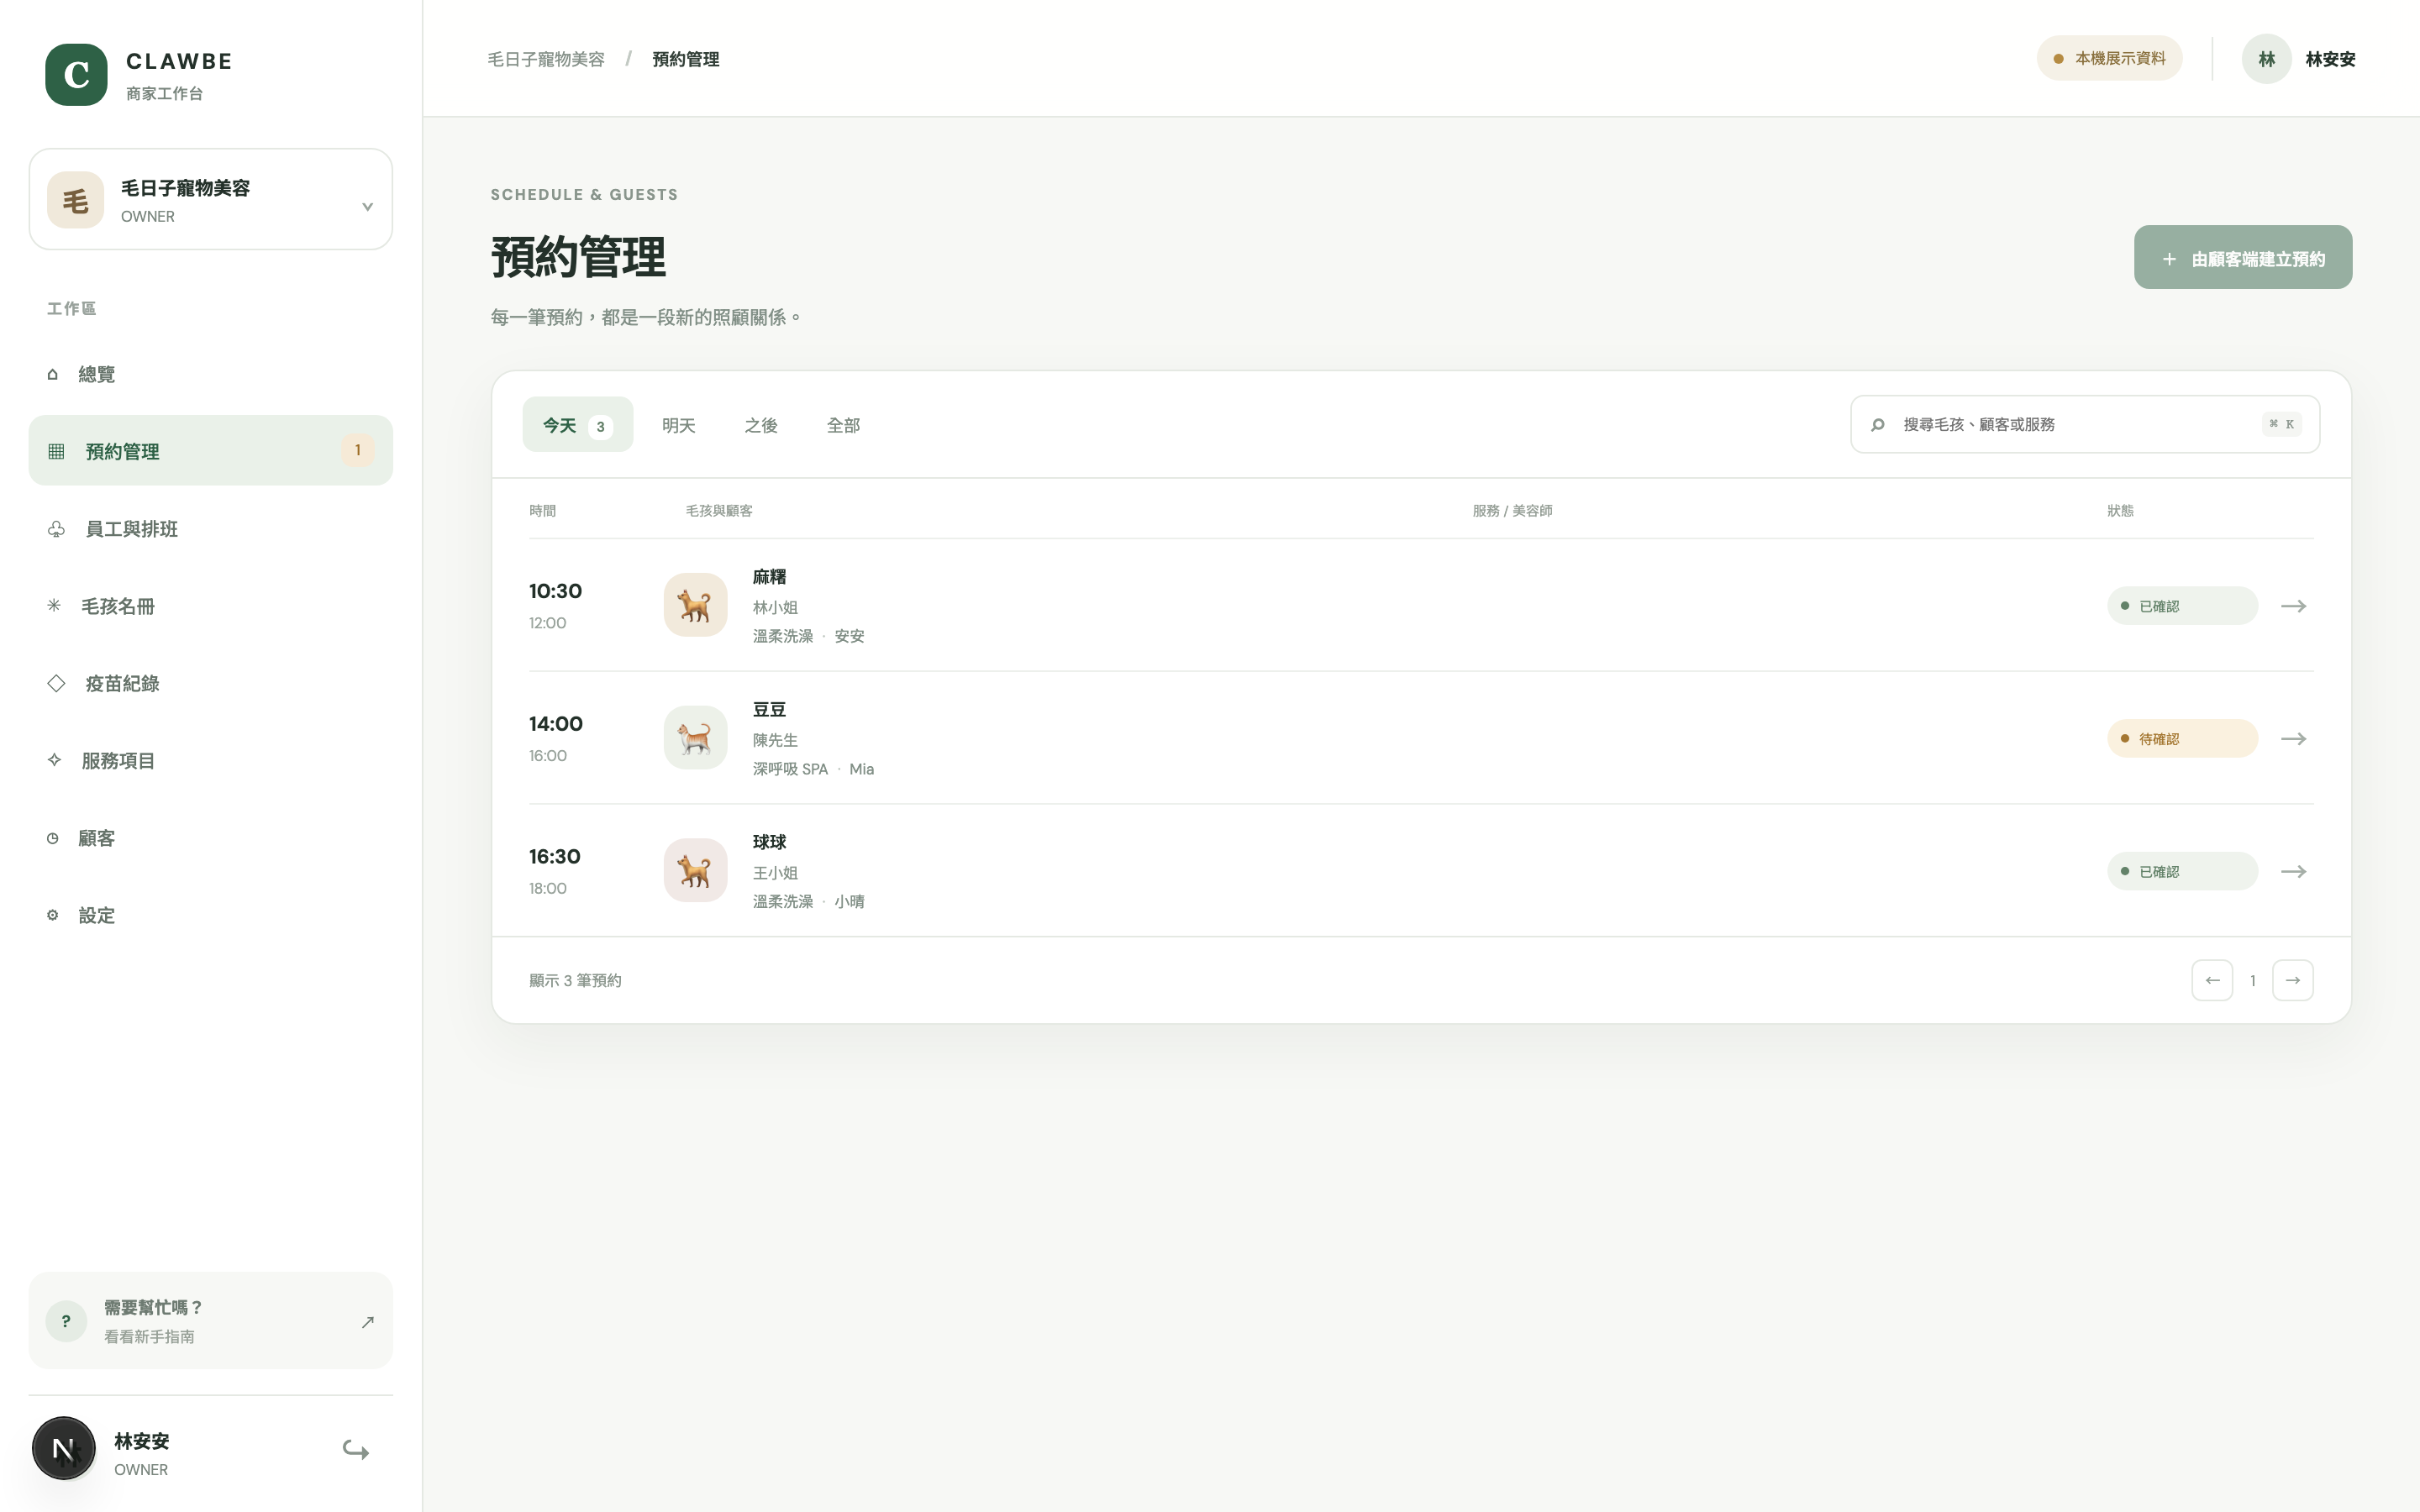
Task: Click the logout arrow icon beside 林安安
Action: (x=356, y=1449)
